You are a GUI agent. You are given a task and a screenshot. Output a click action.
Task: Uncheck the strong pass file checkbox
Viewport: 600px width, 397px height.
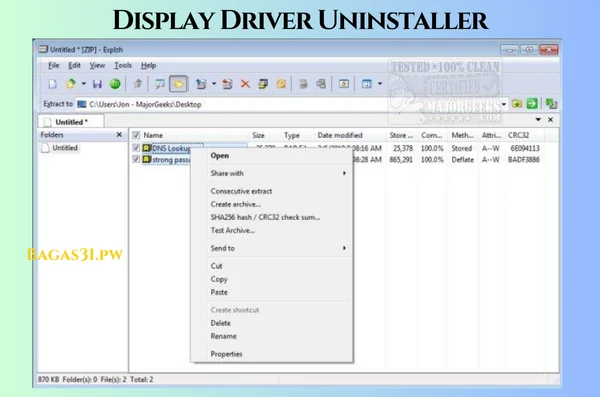coord(136,159)
